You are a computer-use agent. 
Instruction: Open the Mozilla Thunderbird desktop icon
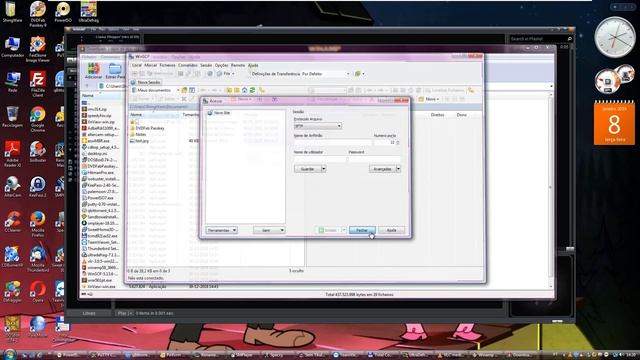[38, 259]
